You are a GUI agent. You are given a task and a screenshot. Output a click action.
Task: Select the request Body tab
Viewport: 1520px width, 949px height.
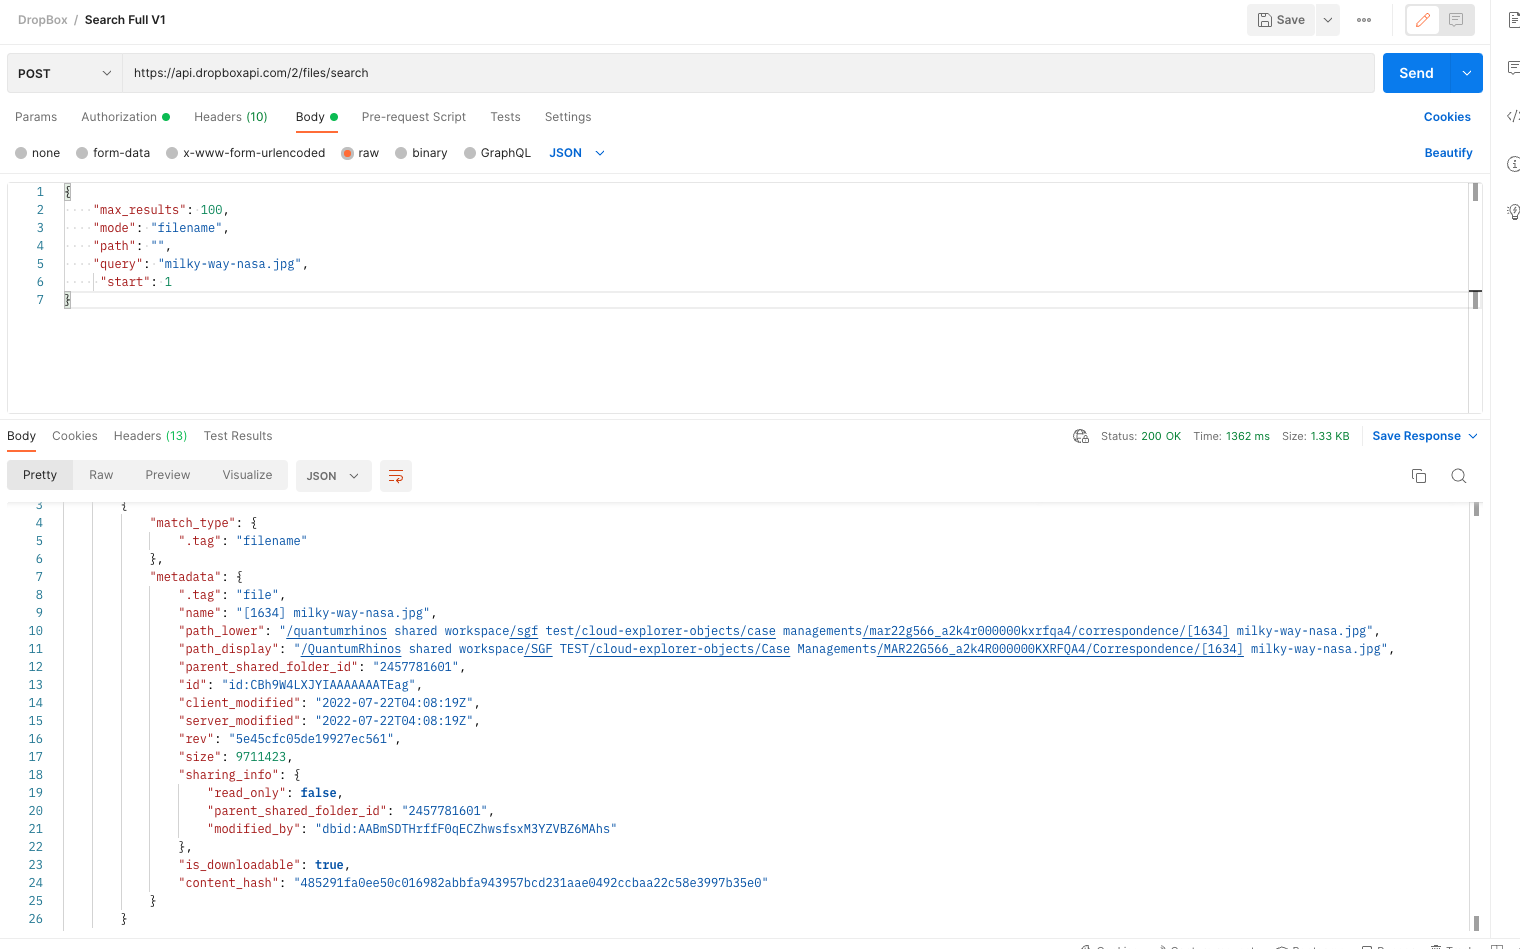[316, 117]
